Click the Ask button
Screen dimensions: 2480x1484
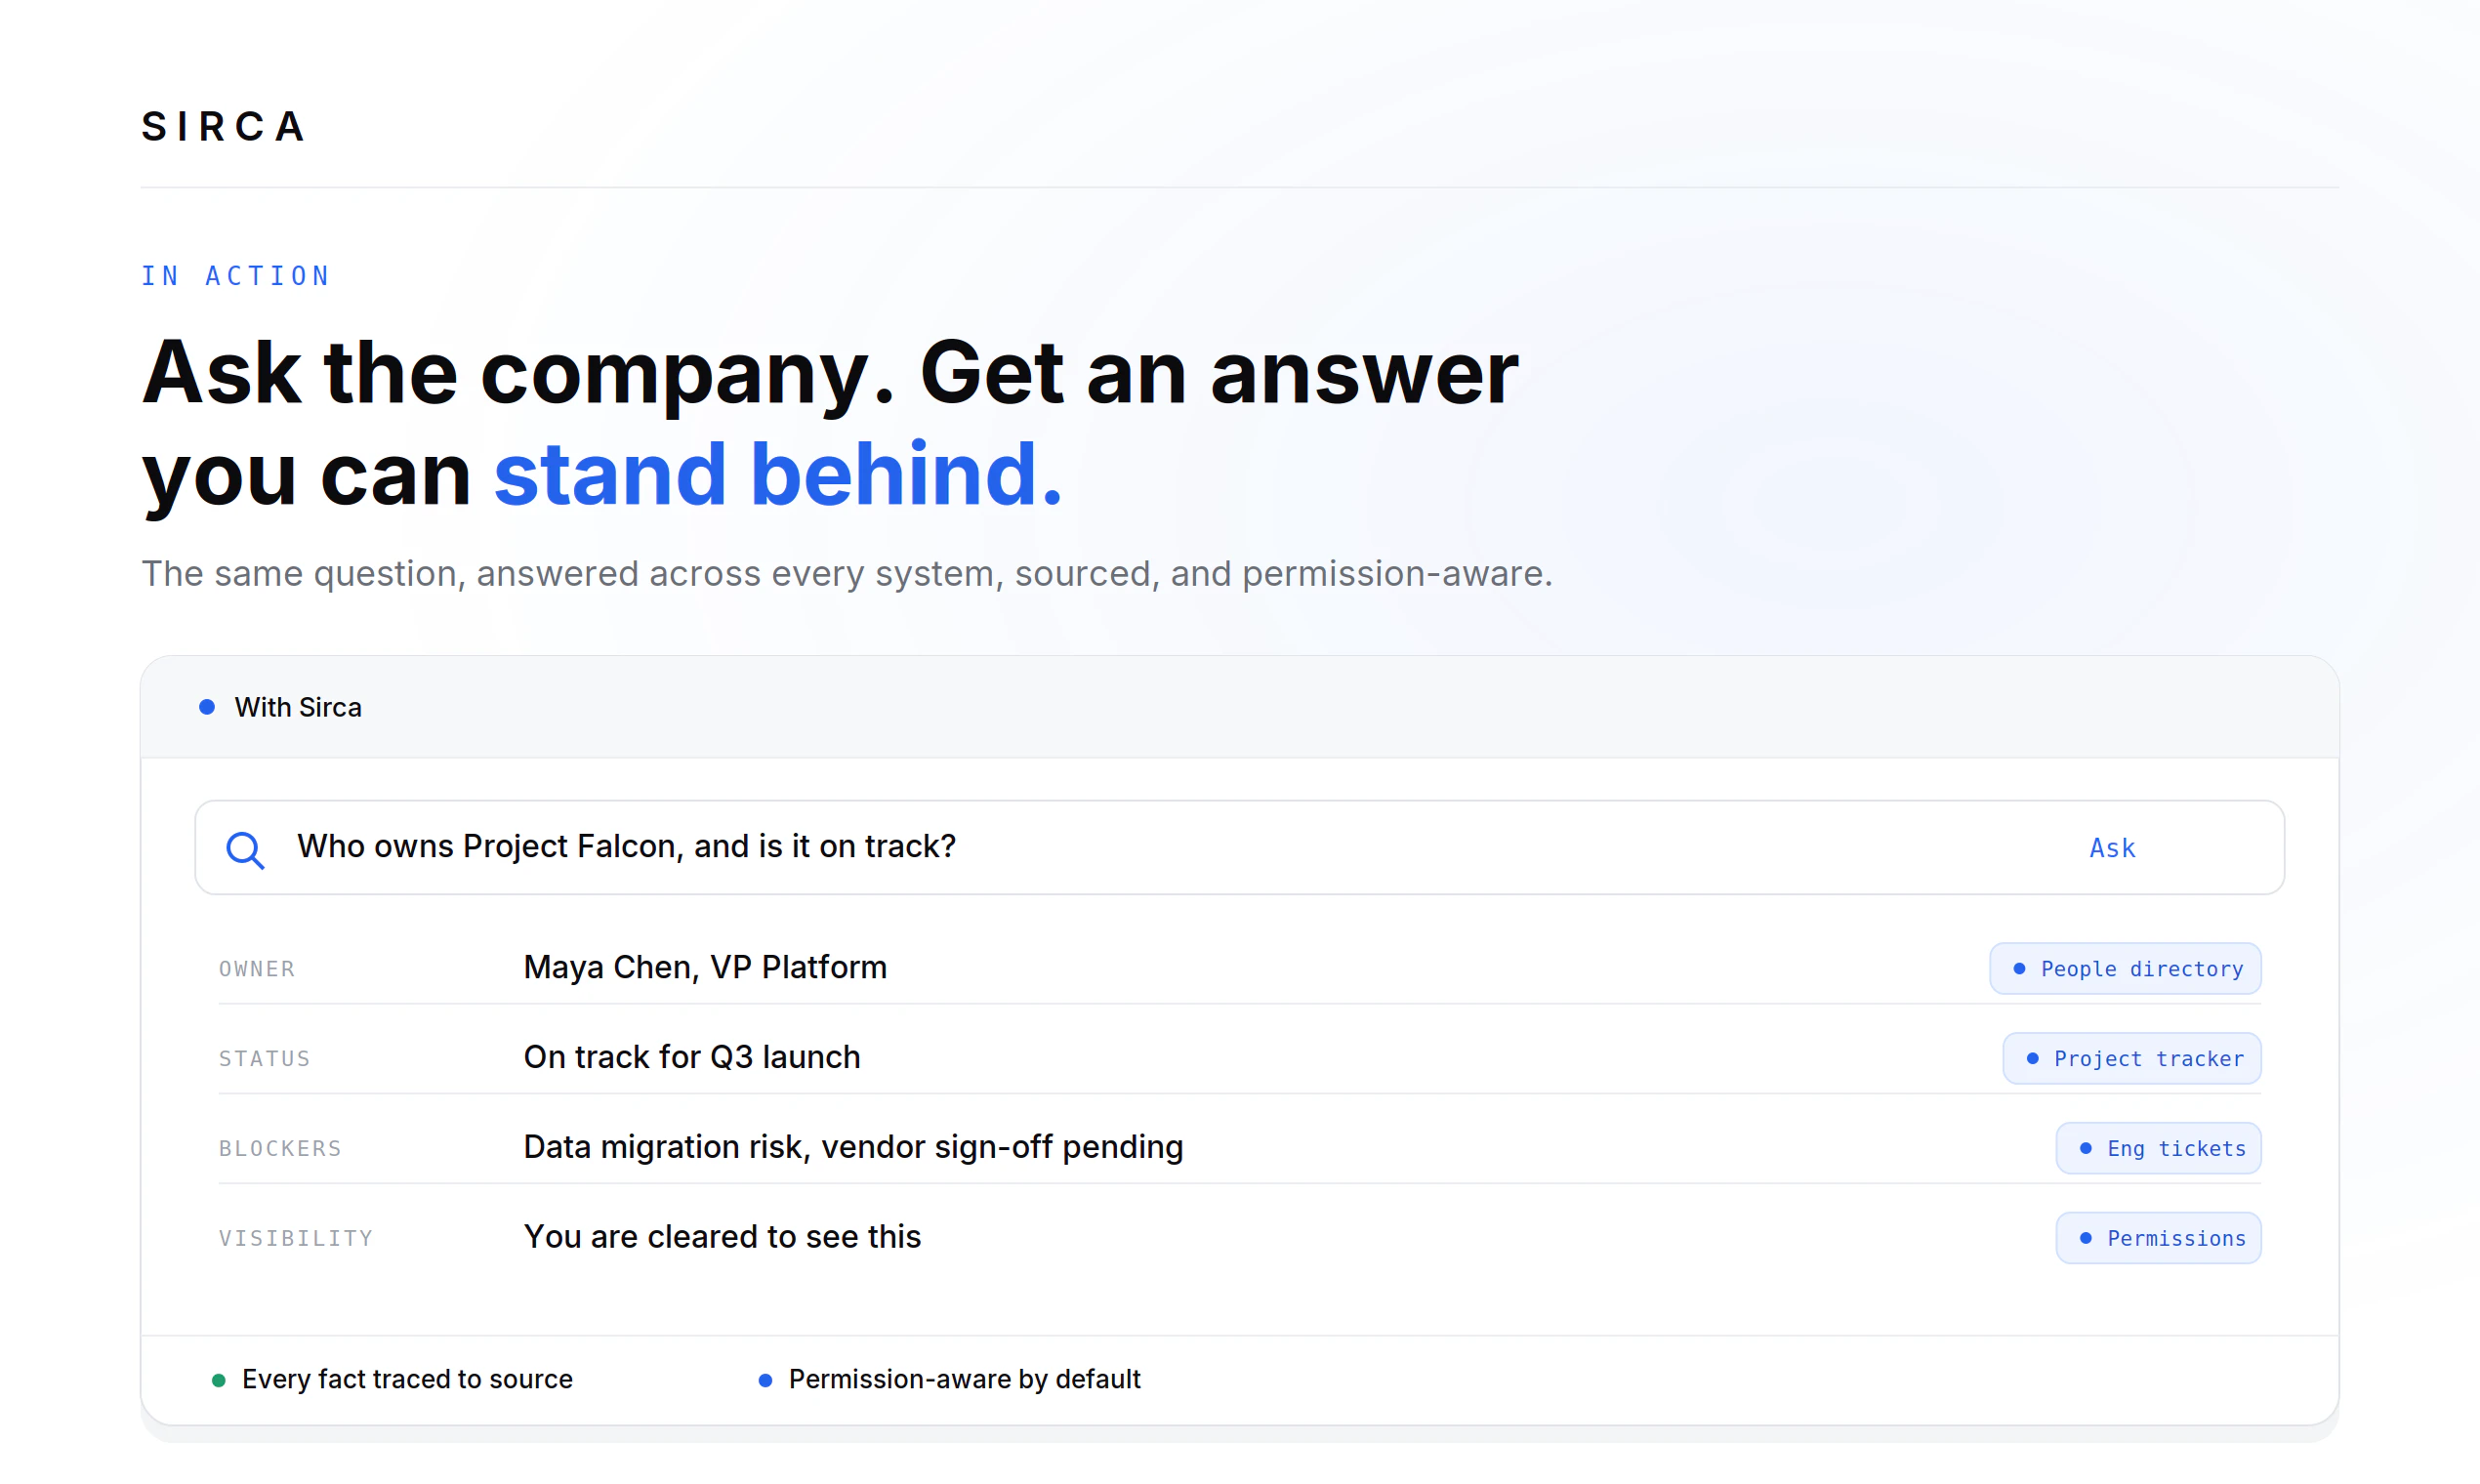(2112, 848)
